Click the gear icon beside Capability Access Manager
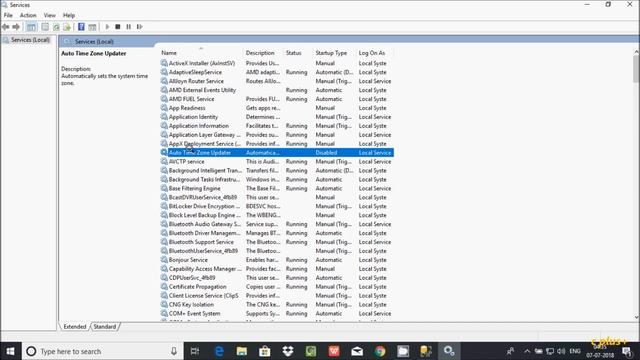The image size is (640, 360). tap(164, 269)
